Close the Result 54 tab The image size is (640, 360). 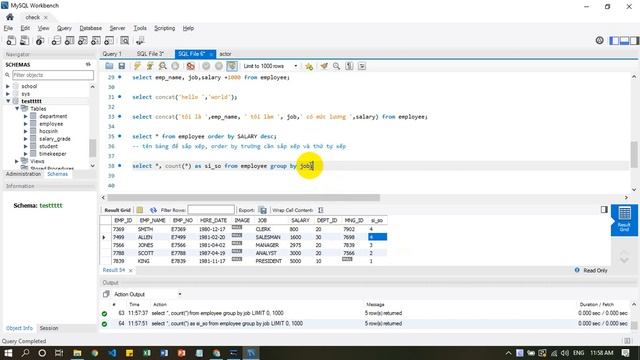131,270
